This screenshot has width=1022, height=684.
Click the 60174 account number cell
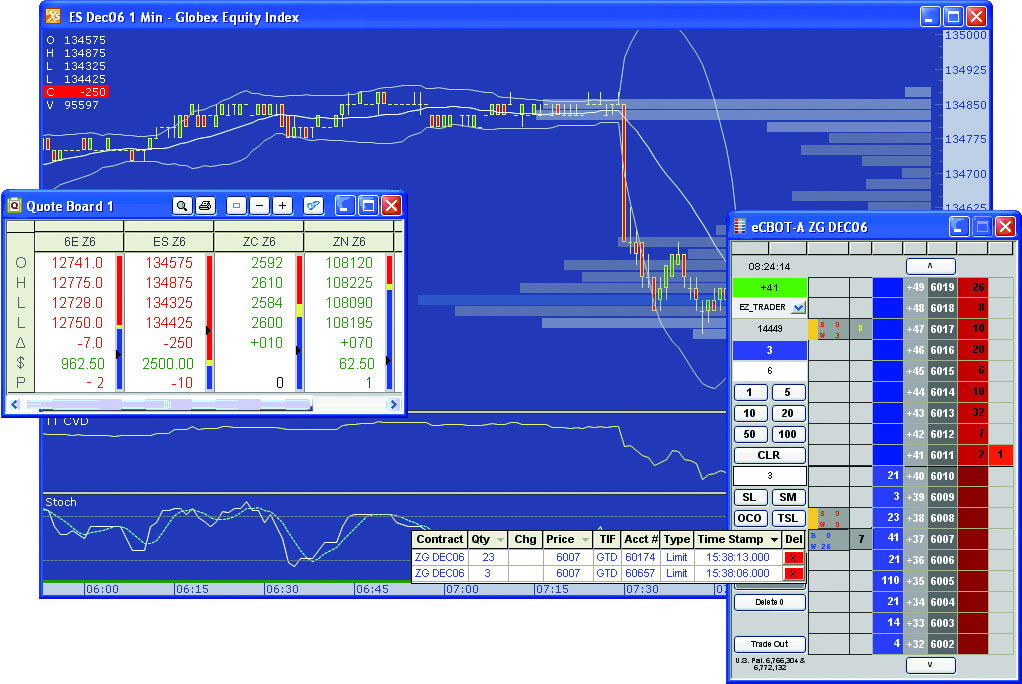[x=639, y=558]
